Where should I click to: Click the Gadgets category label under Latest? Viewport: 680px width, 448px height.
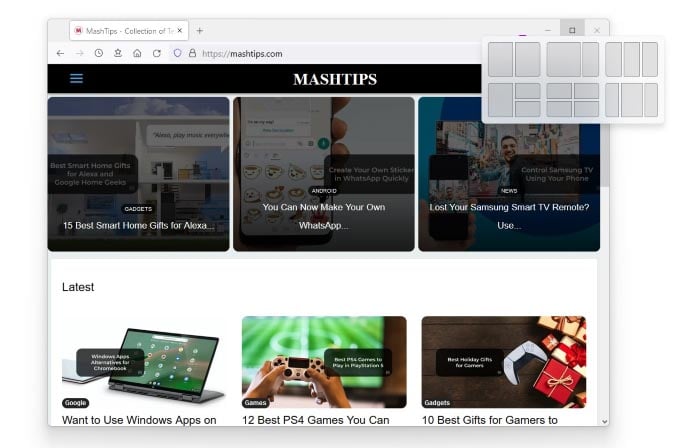coord(437,403)
